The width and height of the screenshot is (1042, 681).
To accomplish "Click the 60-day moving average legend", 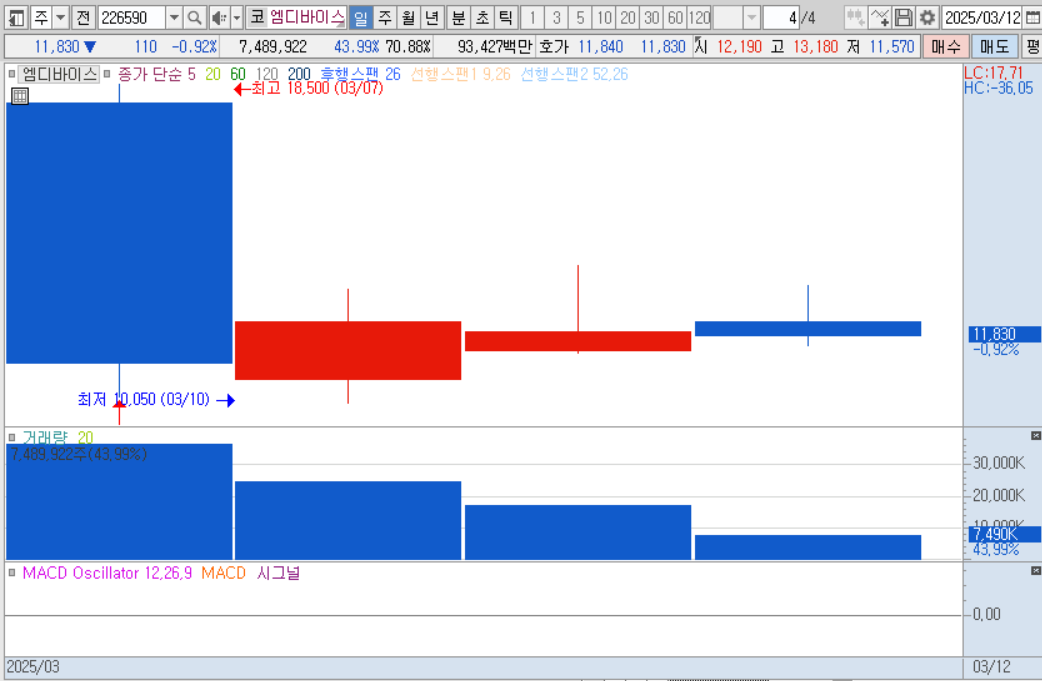I will (238, 74).
